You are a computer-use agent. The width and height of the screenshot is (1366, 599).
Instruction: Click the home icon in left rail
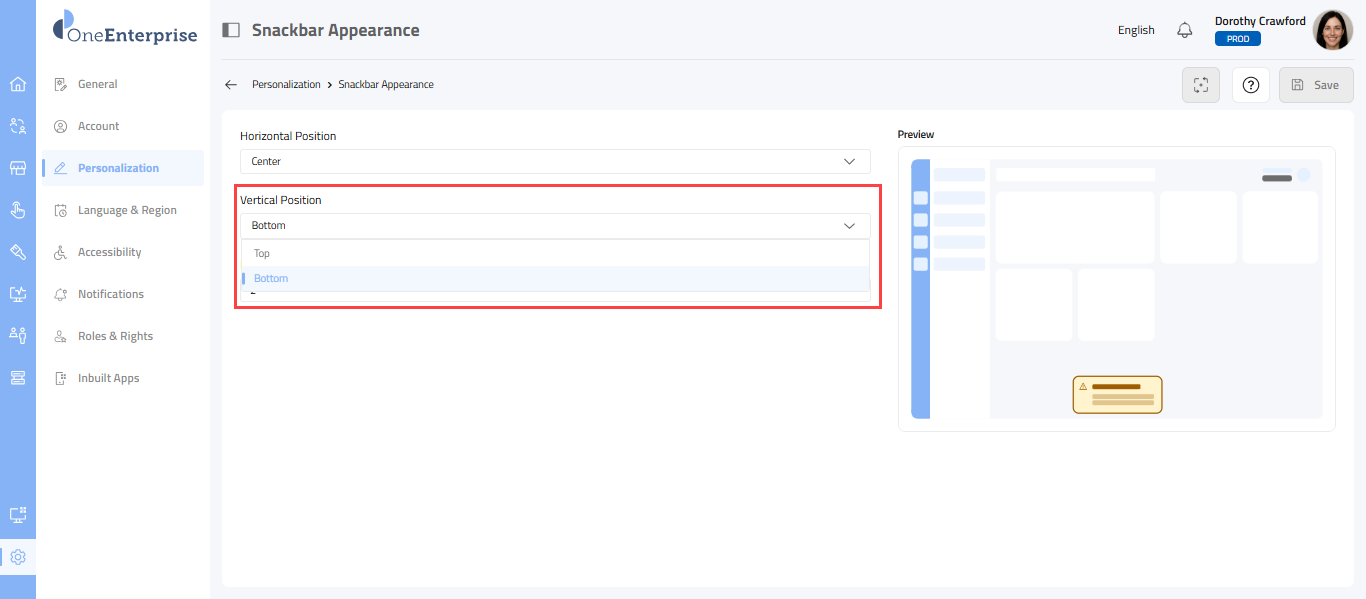click(17, 84)
